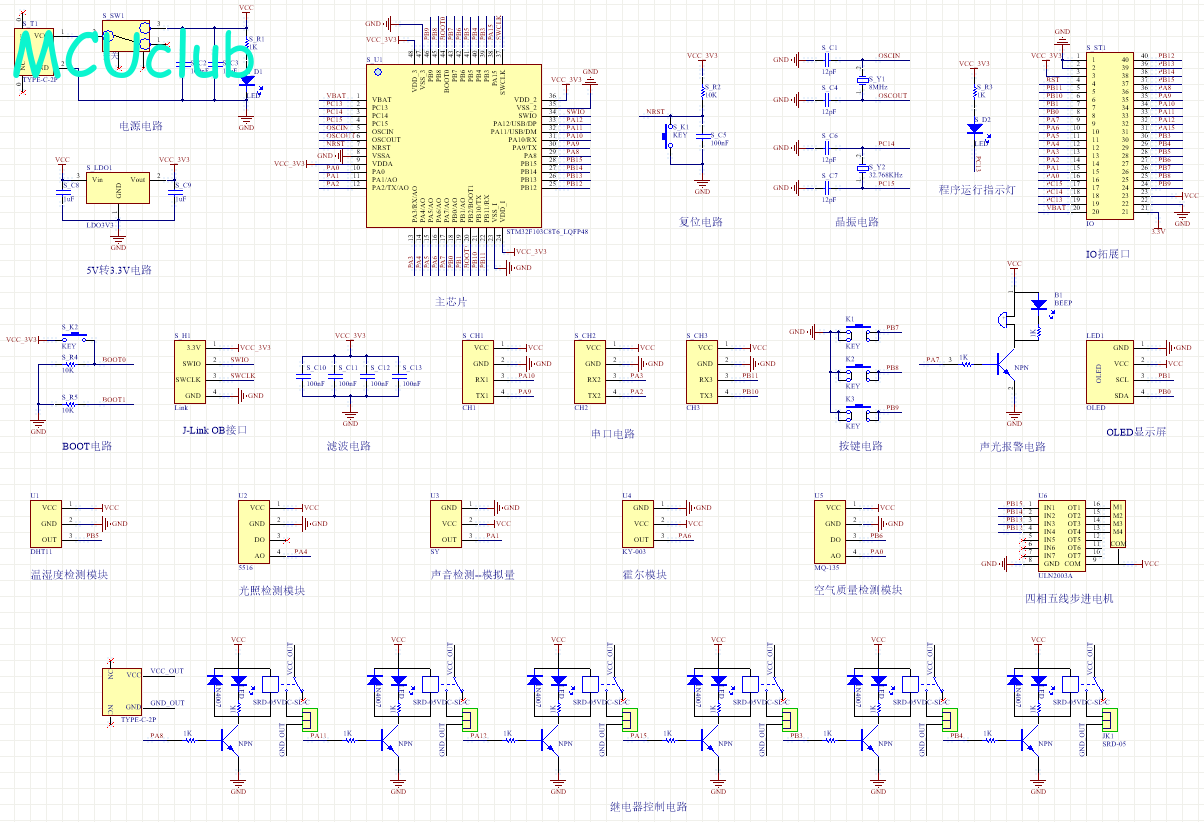This screenshot has height=822, width=1204.
Task: Click the JK1 SRD-05 relay label
Action: [1114, 740]
